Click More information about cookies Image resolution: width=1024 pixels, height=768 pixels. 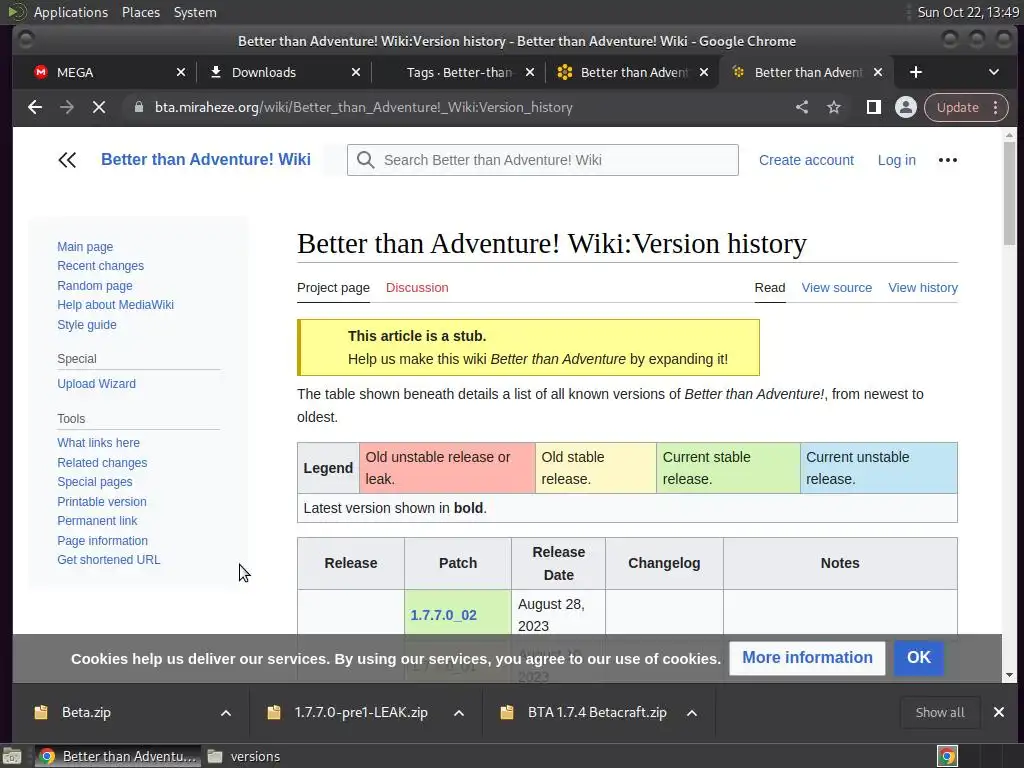(807, 658)
